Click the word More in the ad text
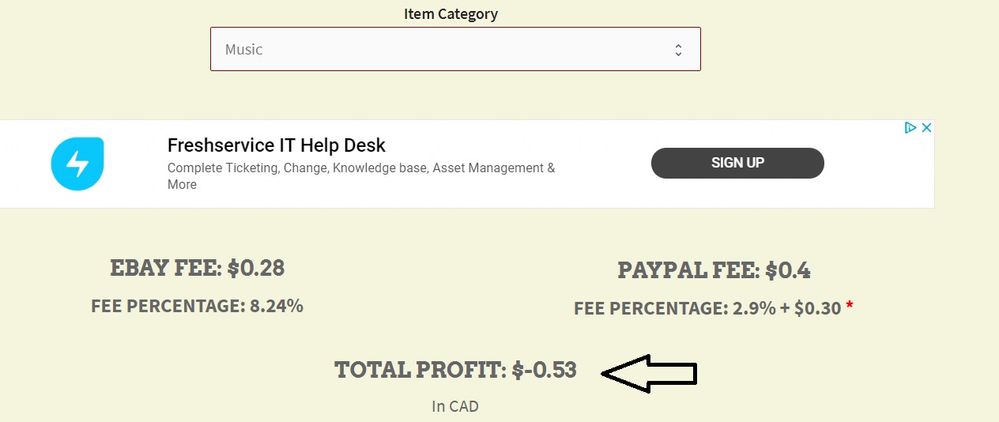 coord(182,185)
